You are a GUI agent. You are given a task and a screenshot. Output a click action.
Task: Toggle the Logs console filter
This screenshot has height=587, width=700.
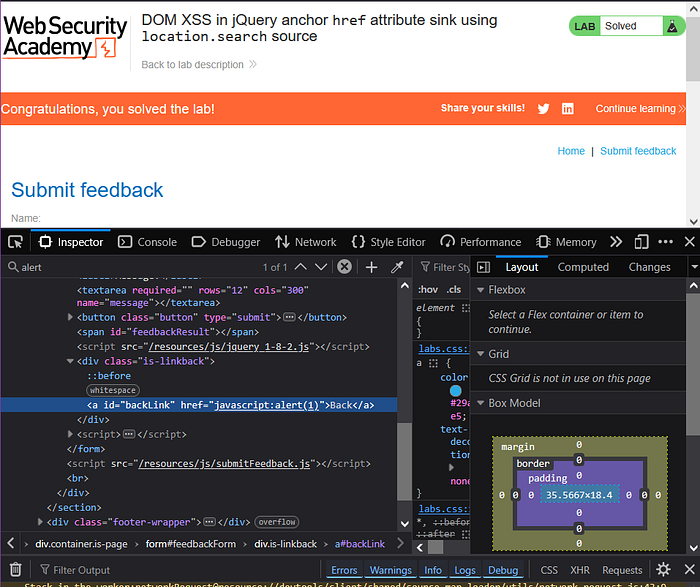tap(465, 570)
